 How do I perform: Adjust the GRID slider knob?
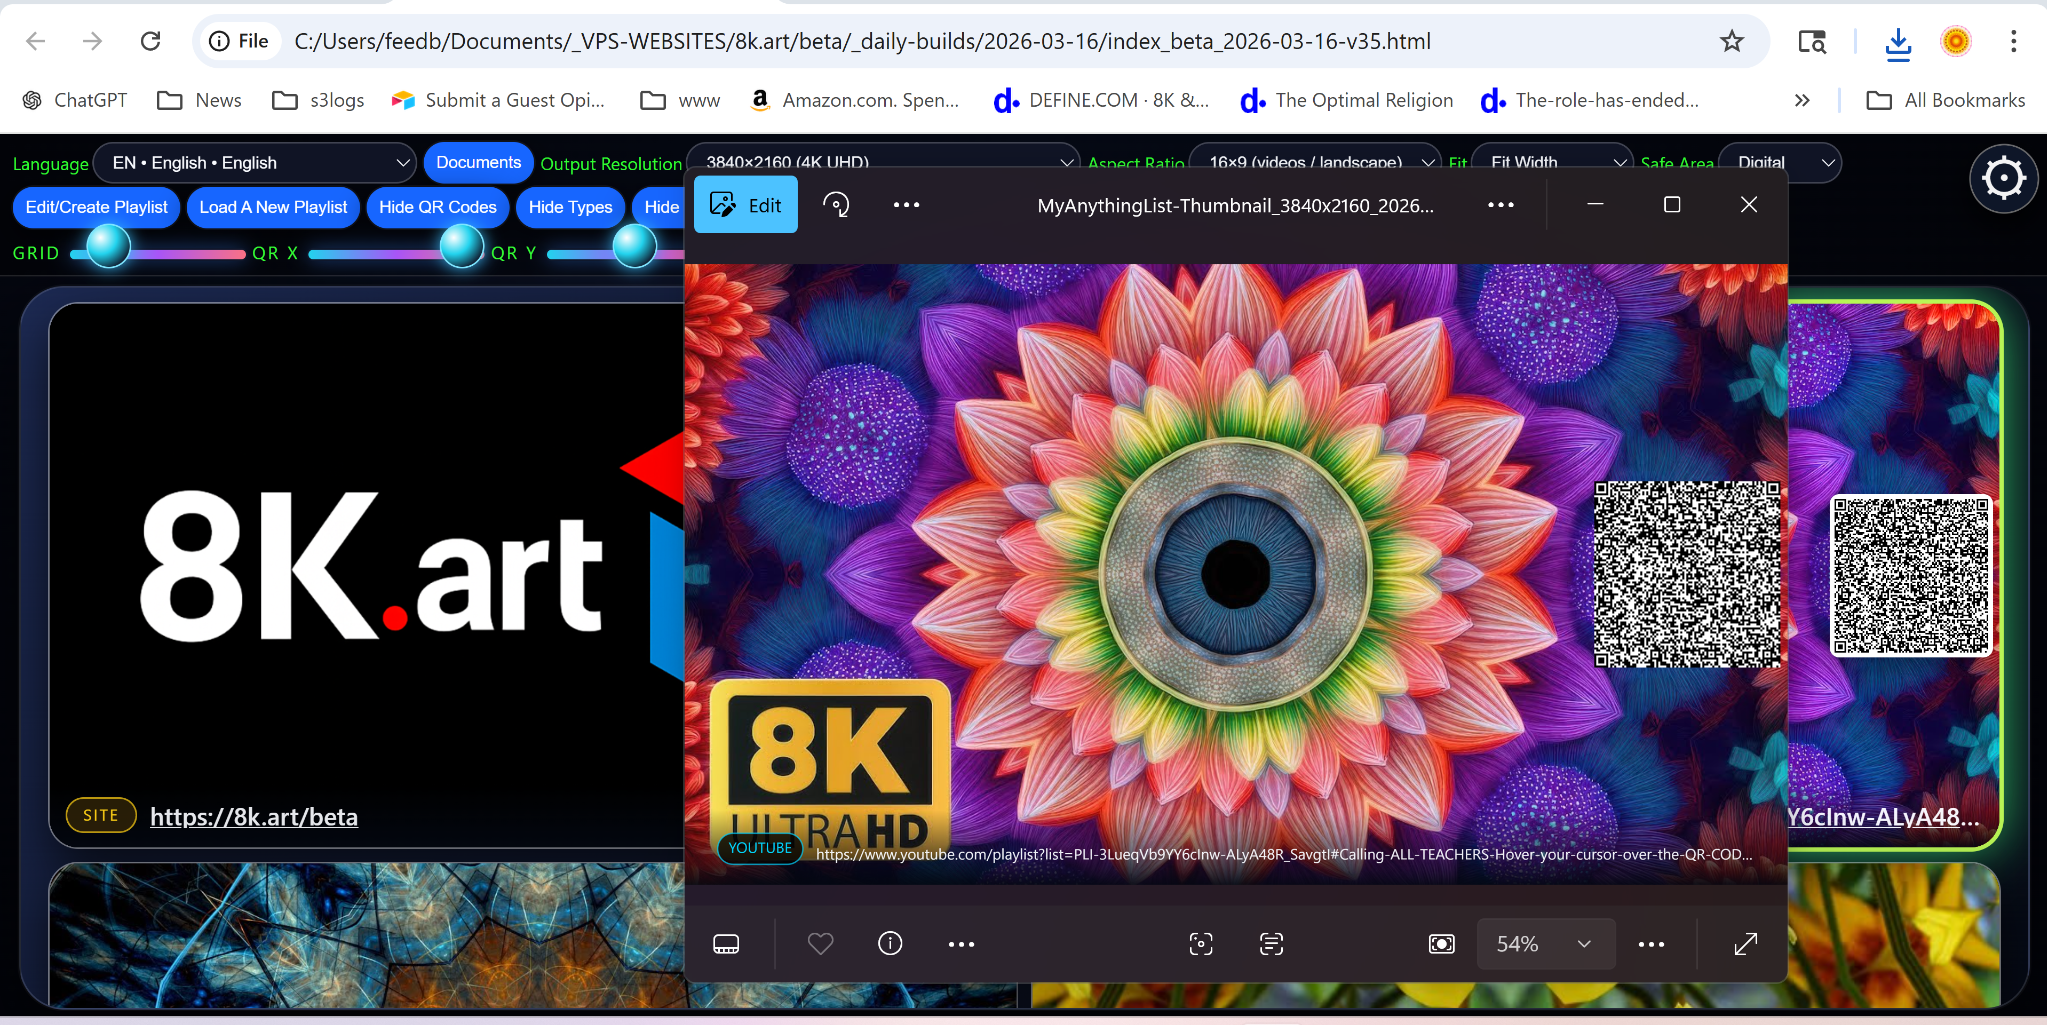[109, 247]
